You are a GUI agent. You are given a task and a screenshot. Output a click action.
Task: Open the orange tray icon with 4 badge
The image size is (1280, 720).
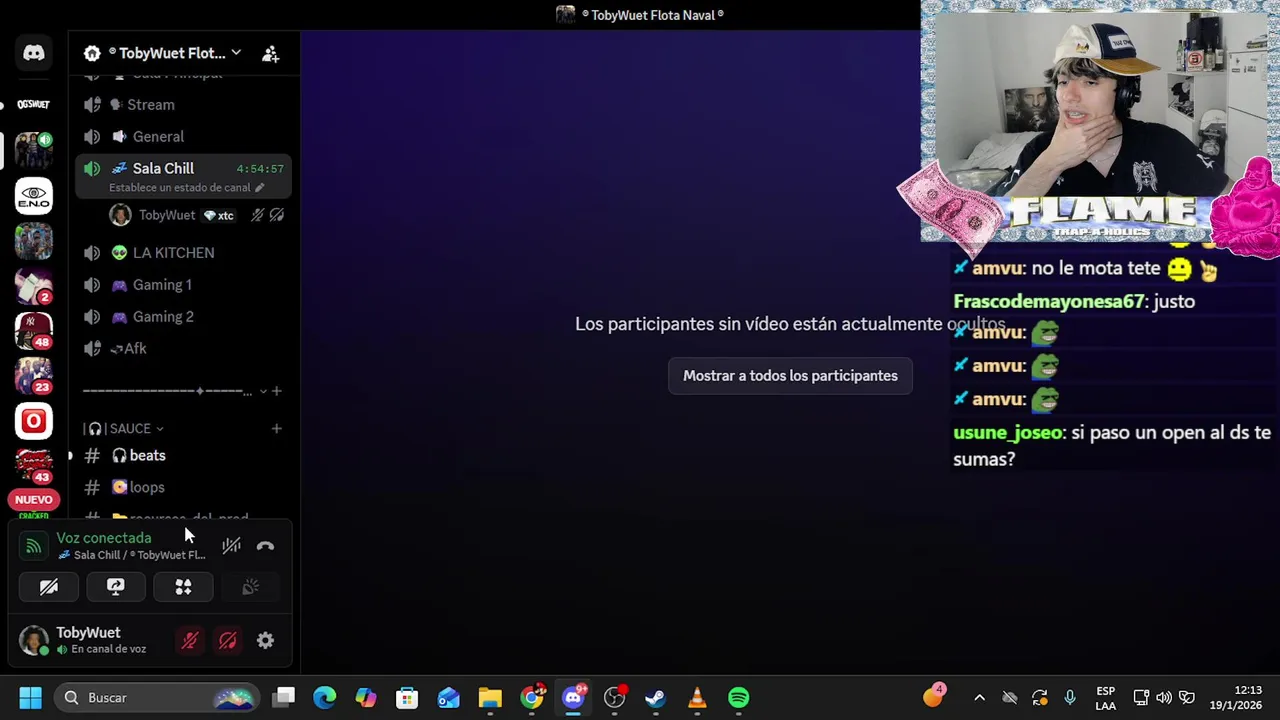click(934, 696)
